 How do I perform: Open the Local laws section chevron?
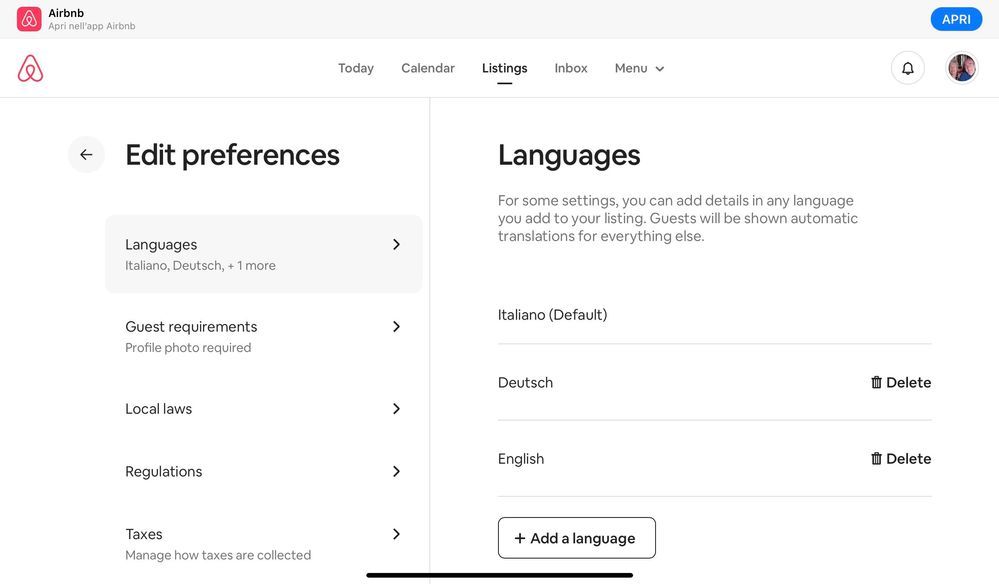pyautogui.click(x=396, y=409)
